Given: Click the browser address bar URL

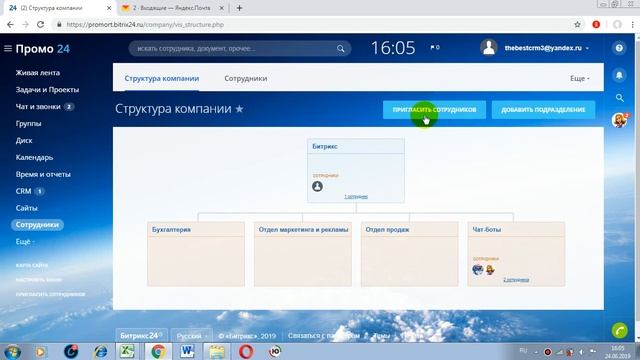Looking at the screenshot, I should (x=145, y=24).
